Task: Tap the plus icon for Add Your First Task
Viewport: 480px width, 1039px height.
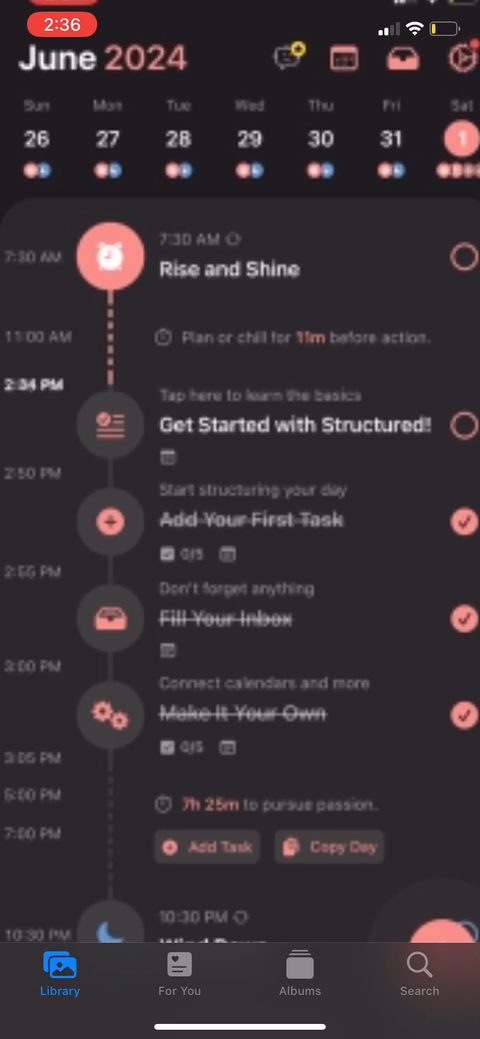Action: [110, 522]
